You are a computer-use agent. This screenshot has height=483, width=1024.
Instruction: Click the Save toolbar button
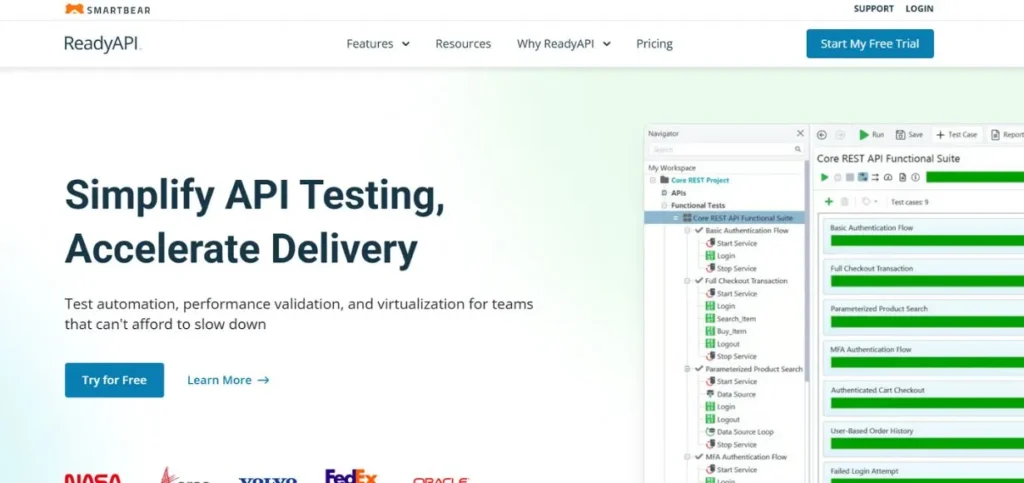tap(909, 134)
